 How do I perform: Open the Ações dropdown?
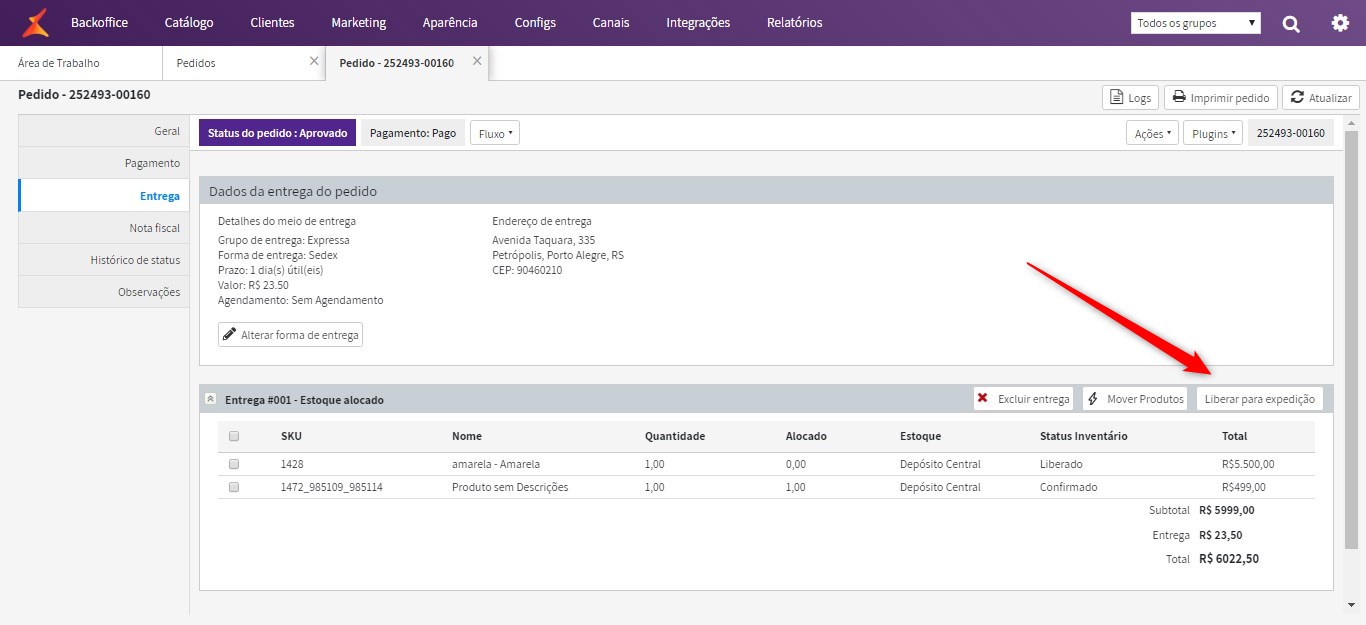pos(1151,133)
